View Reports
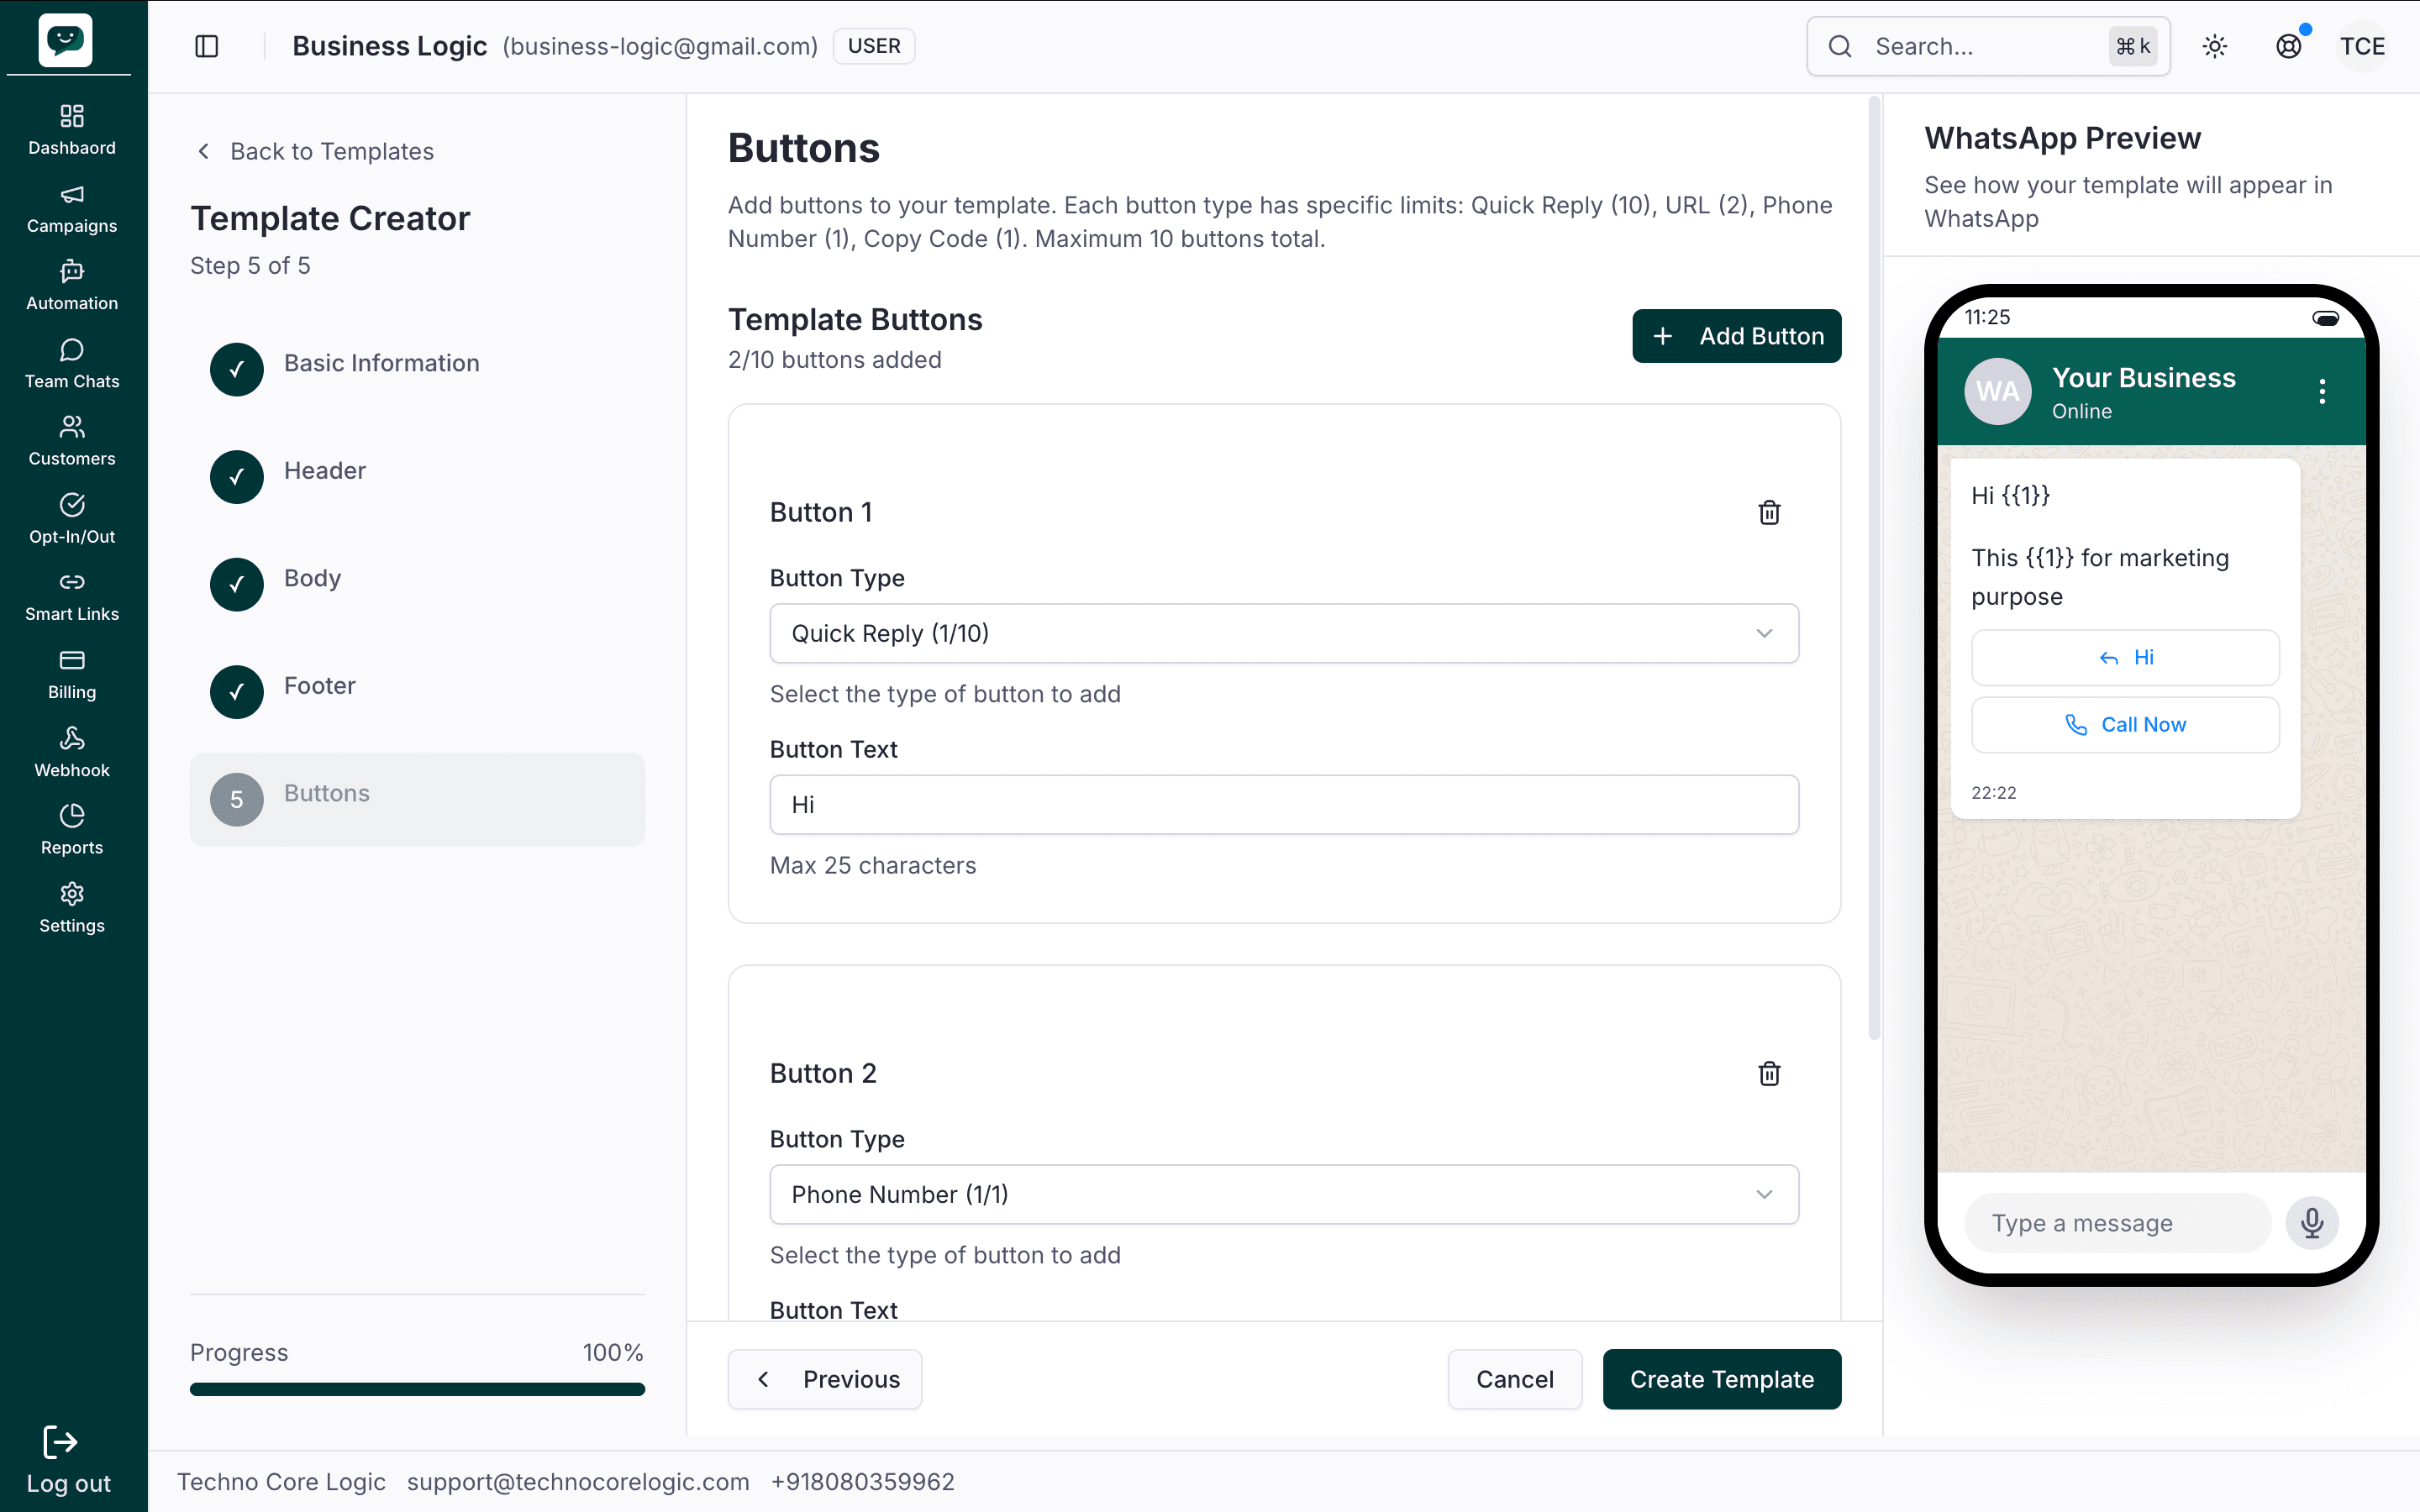The image size is (2420, 1512). (72, 830)
